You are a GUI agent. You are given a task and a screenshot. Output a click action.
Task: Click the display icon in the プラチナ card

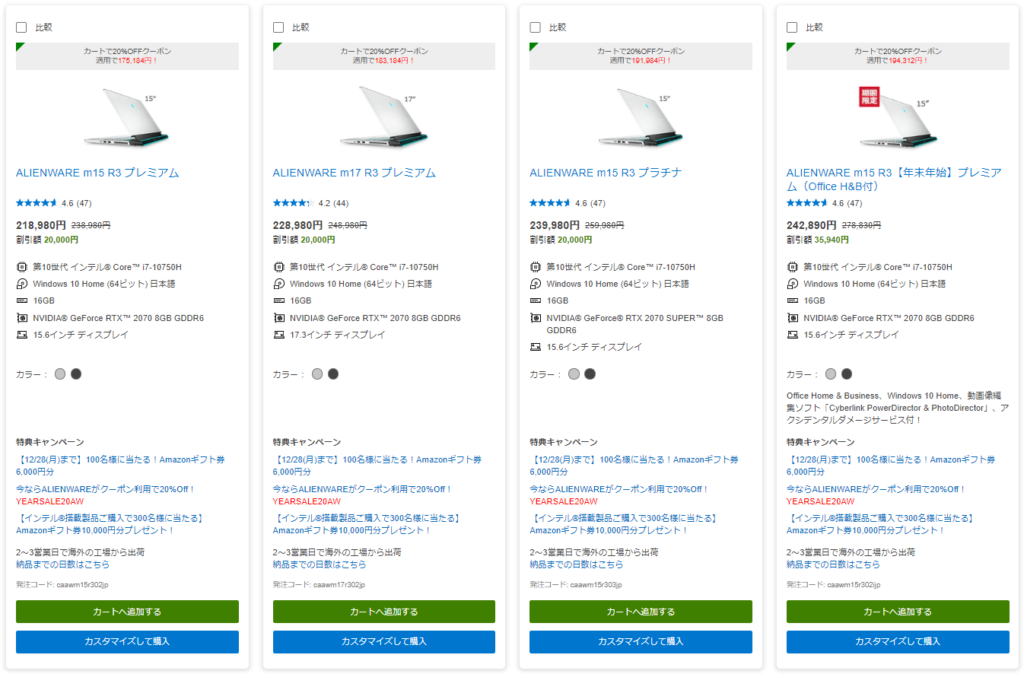click(536, 347)
